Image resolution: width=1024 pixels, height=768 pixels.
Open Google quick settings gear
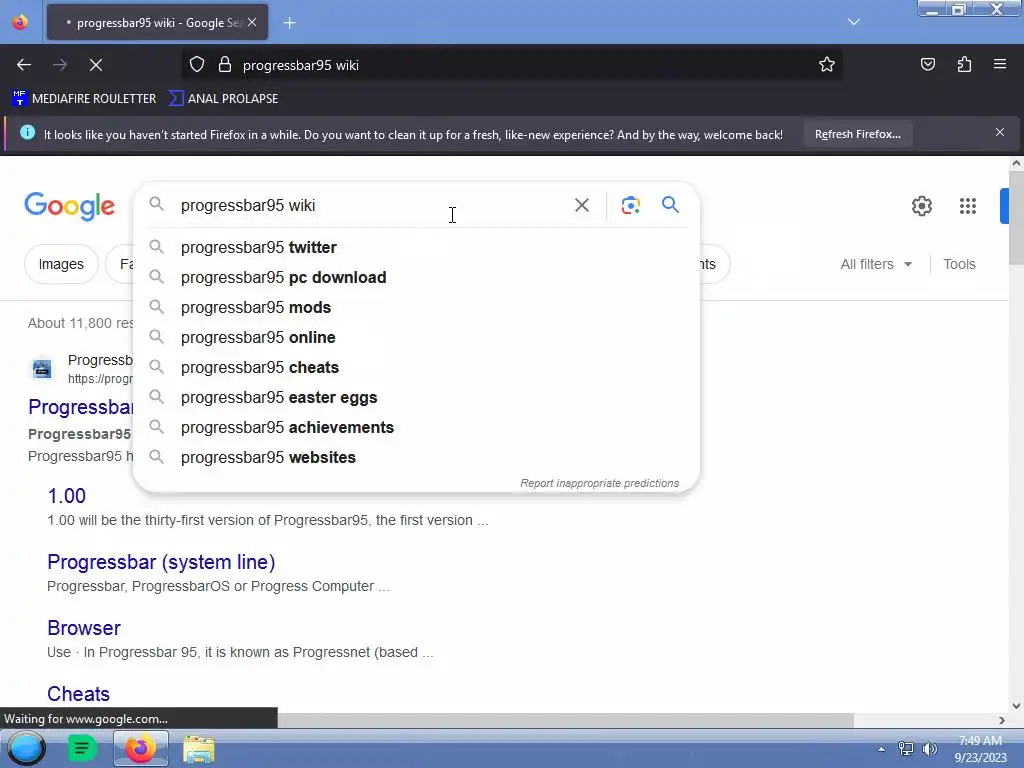(x=921, y=206)
